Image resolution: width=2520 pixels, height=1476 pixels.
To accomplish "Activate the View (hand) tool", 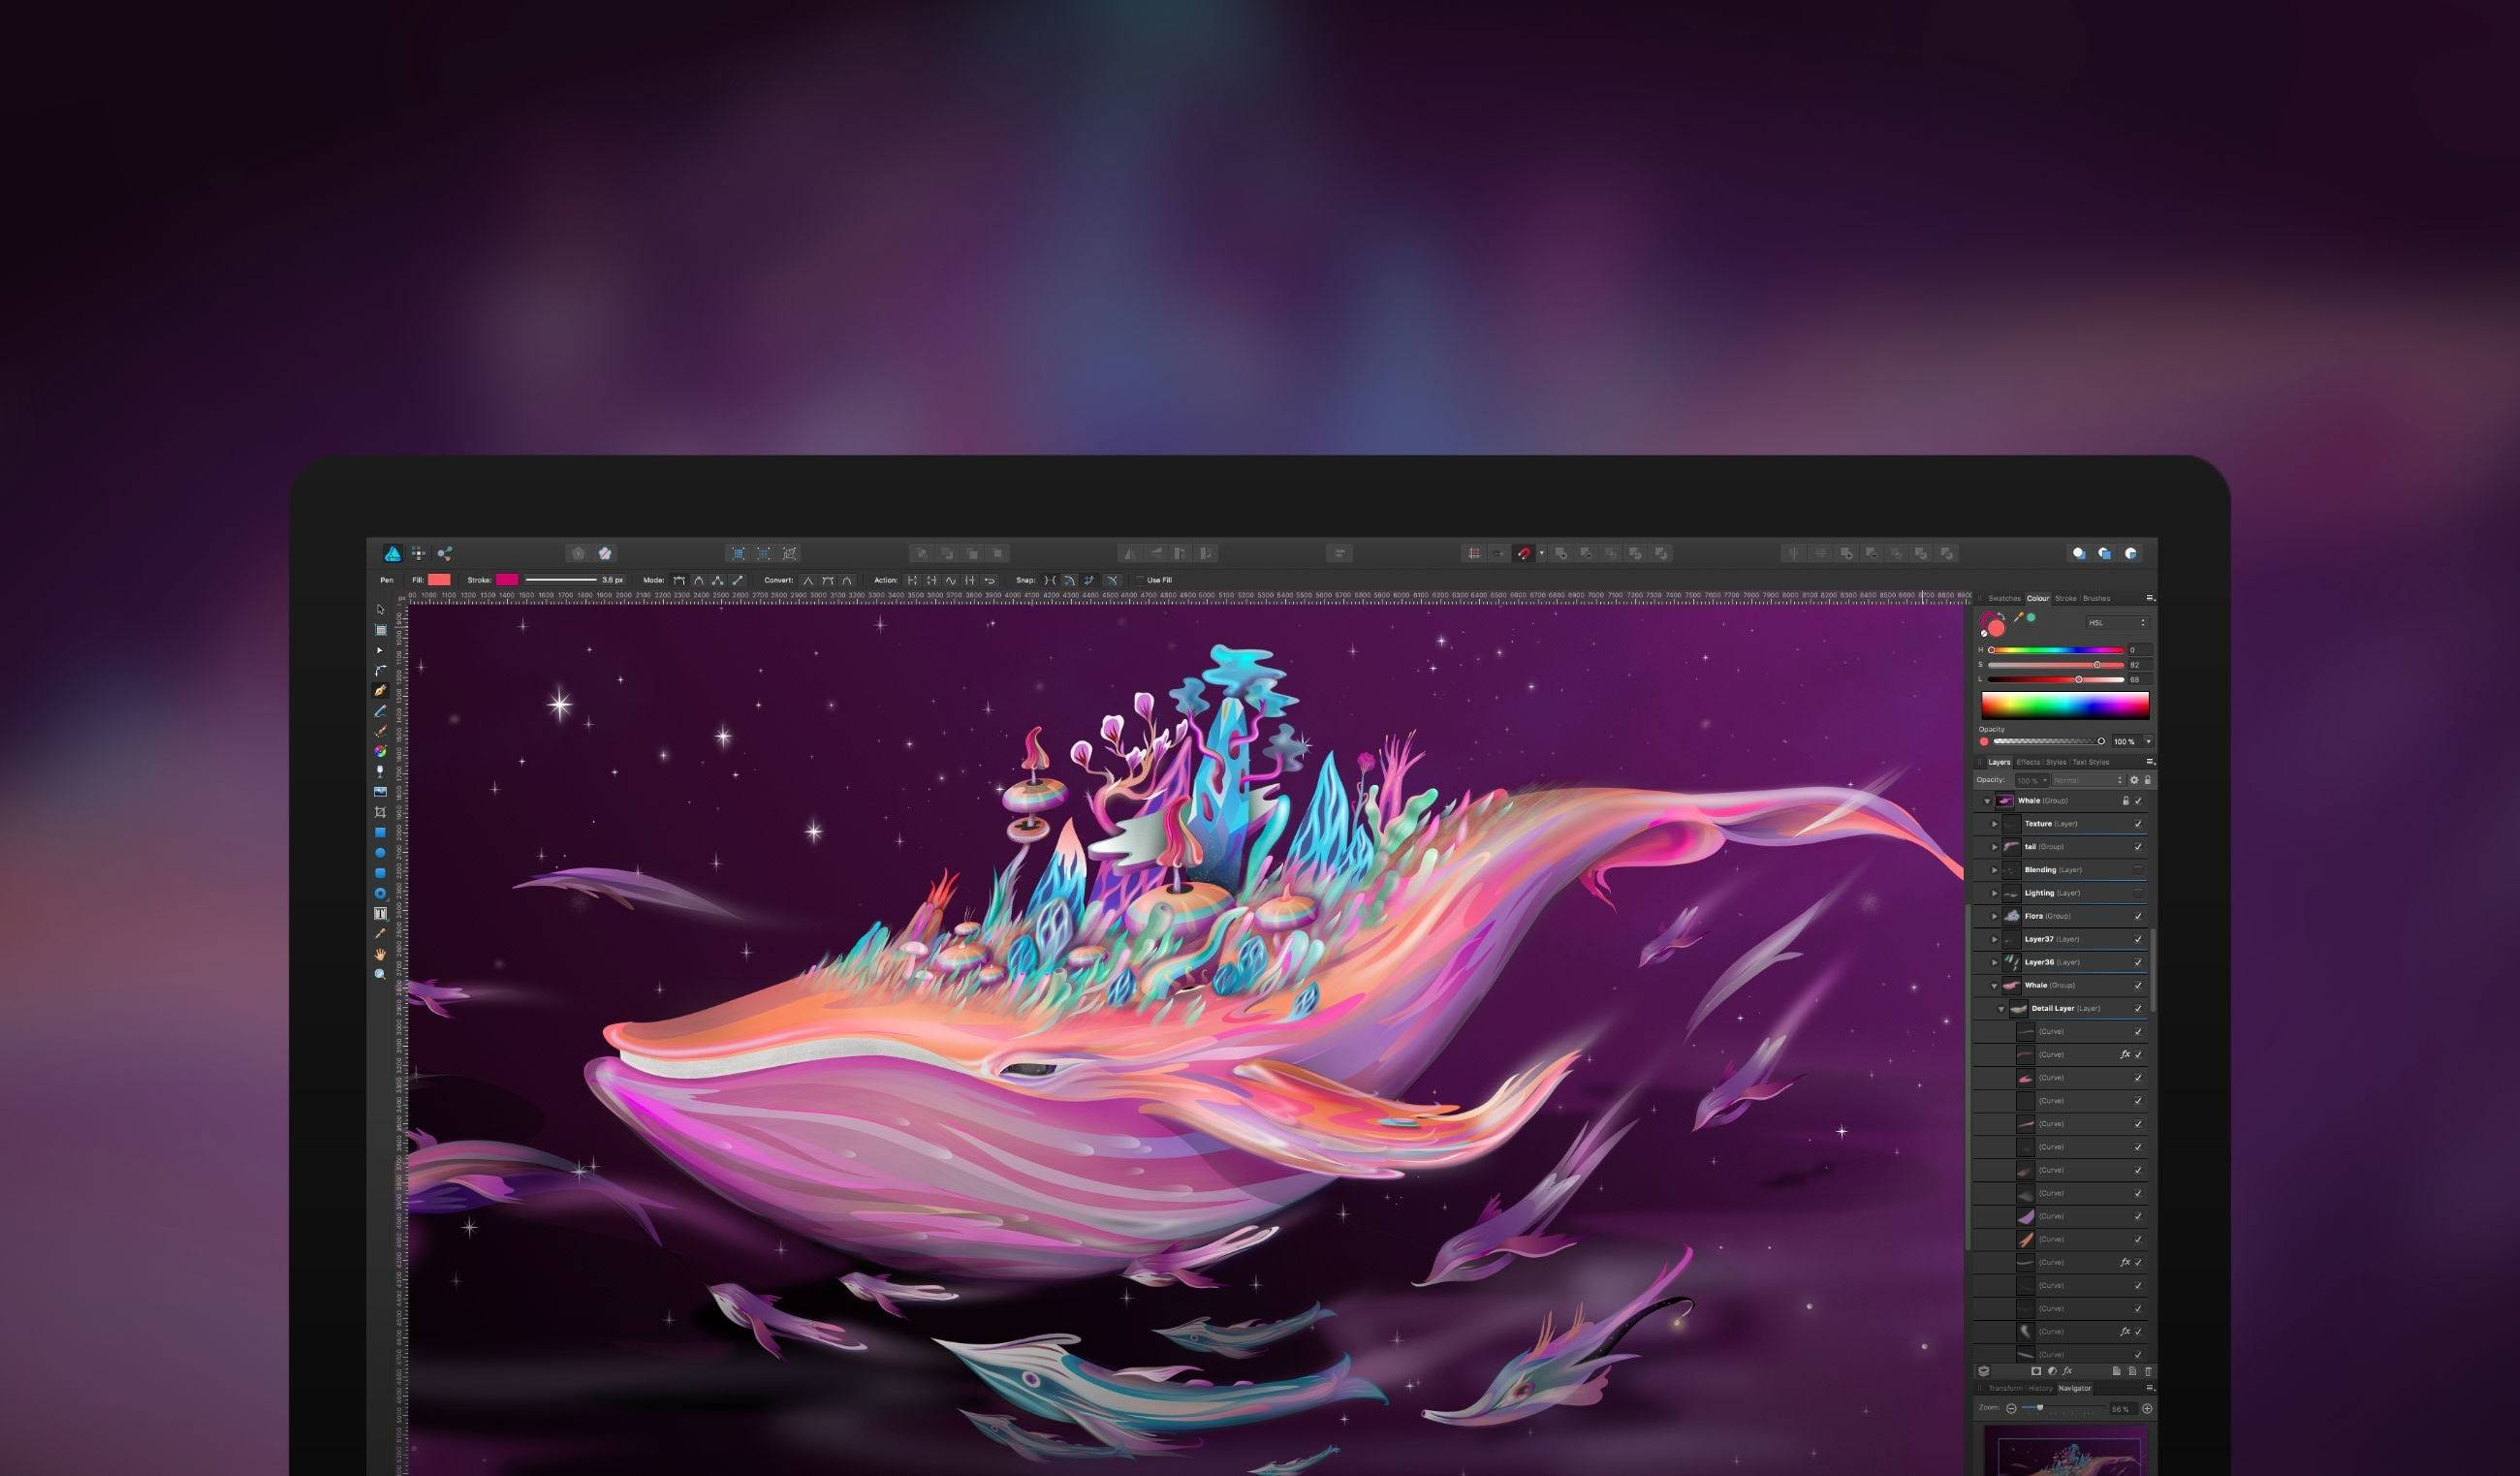I will pos(381,952).
